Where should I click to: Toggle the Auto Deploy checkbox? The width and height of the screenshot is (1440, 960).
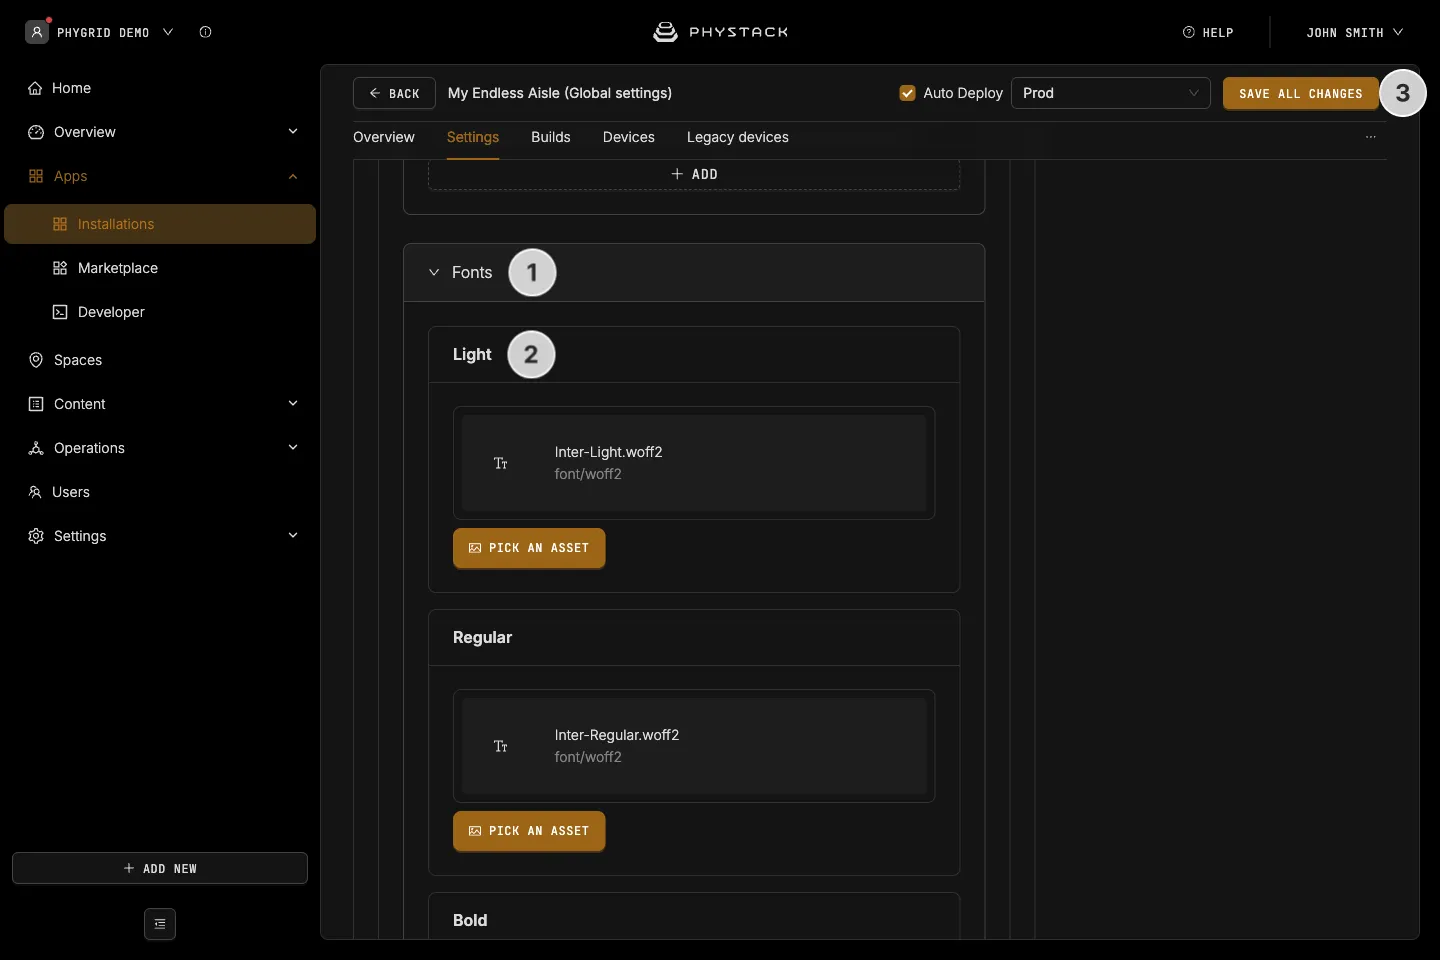coord(908,93)
